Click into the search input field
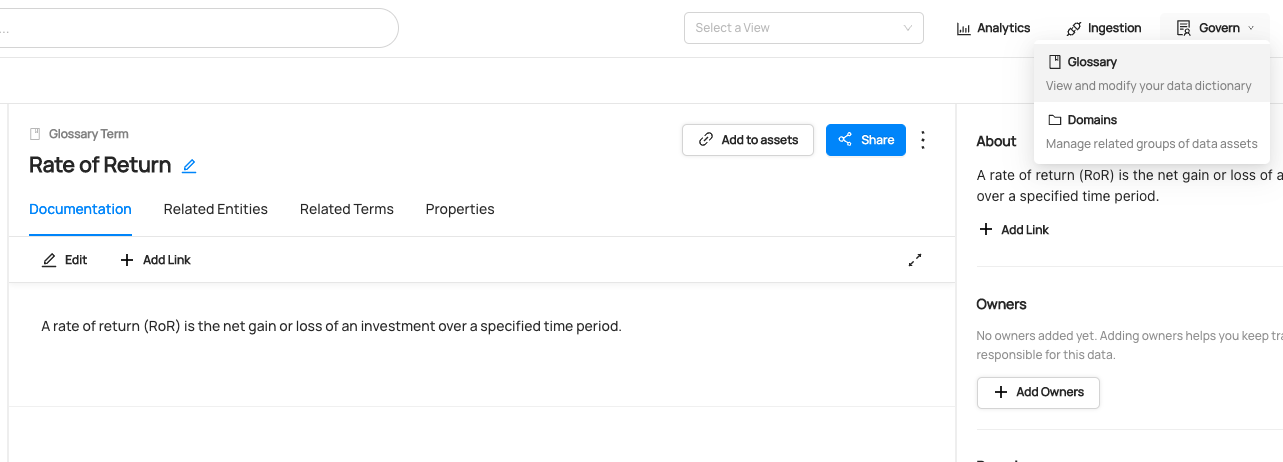Screen dimensions: 1283x462 [200, 28]
